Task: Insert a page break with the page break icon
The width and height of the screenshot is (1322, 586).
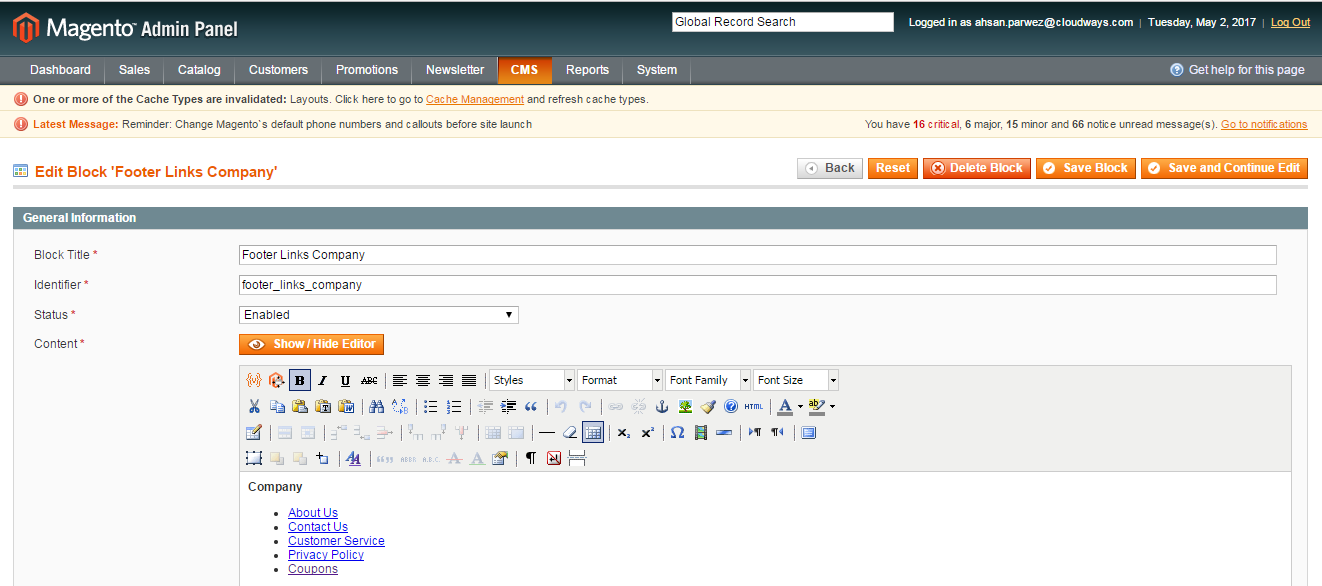Action: [577, 458]
